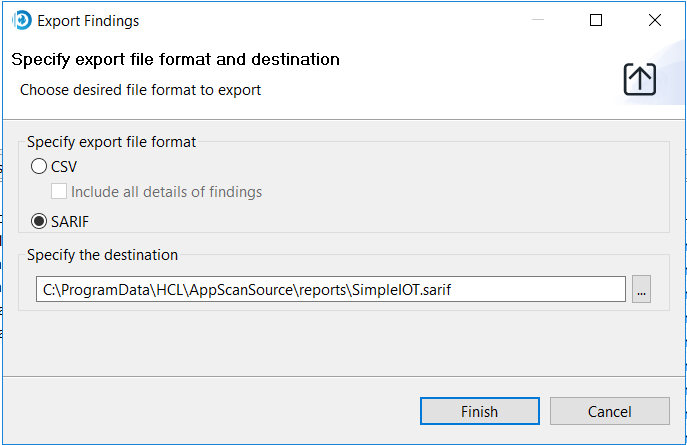Click the CSV text label

coord(64,167)
